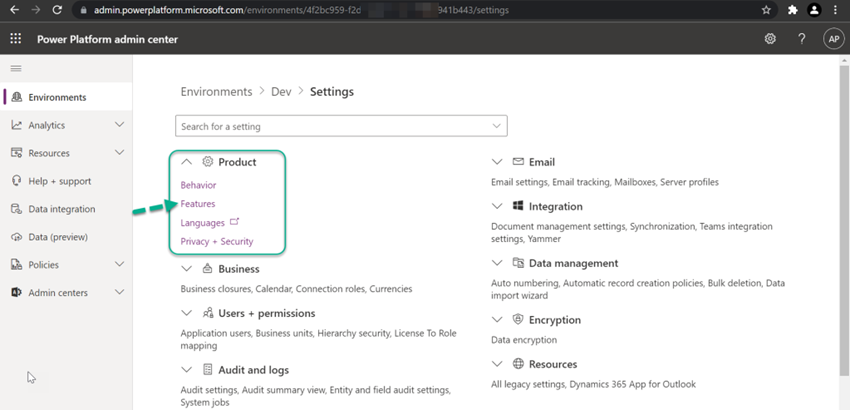
Task: Click the Analytics chart icon
Action: click(17, 125)
